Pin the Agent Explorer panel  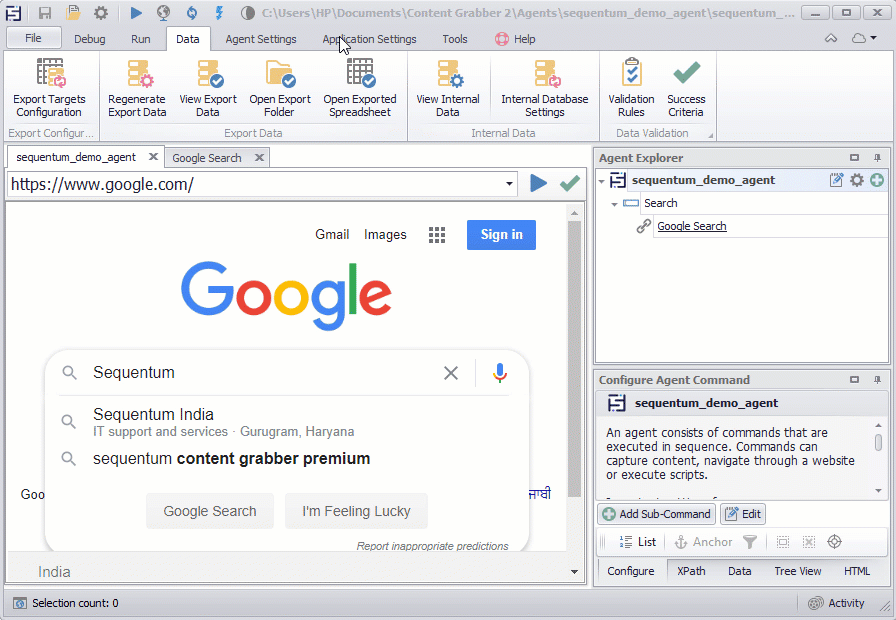click(877, 158)
